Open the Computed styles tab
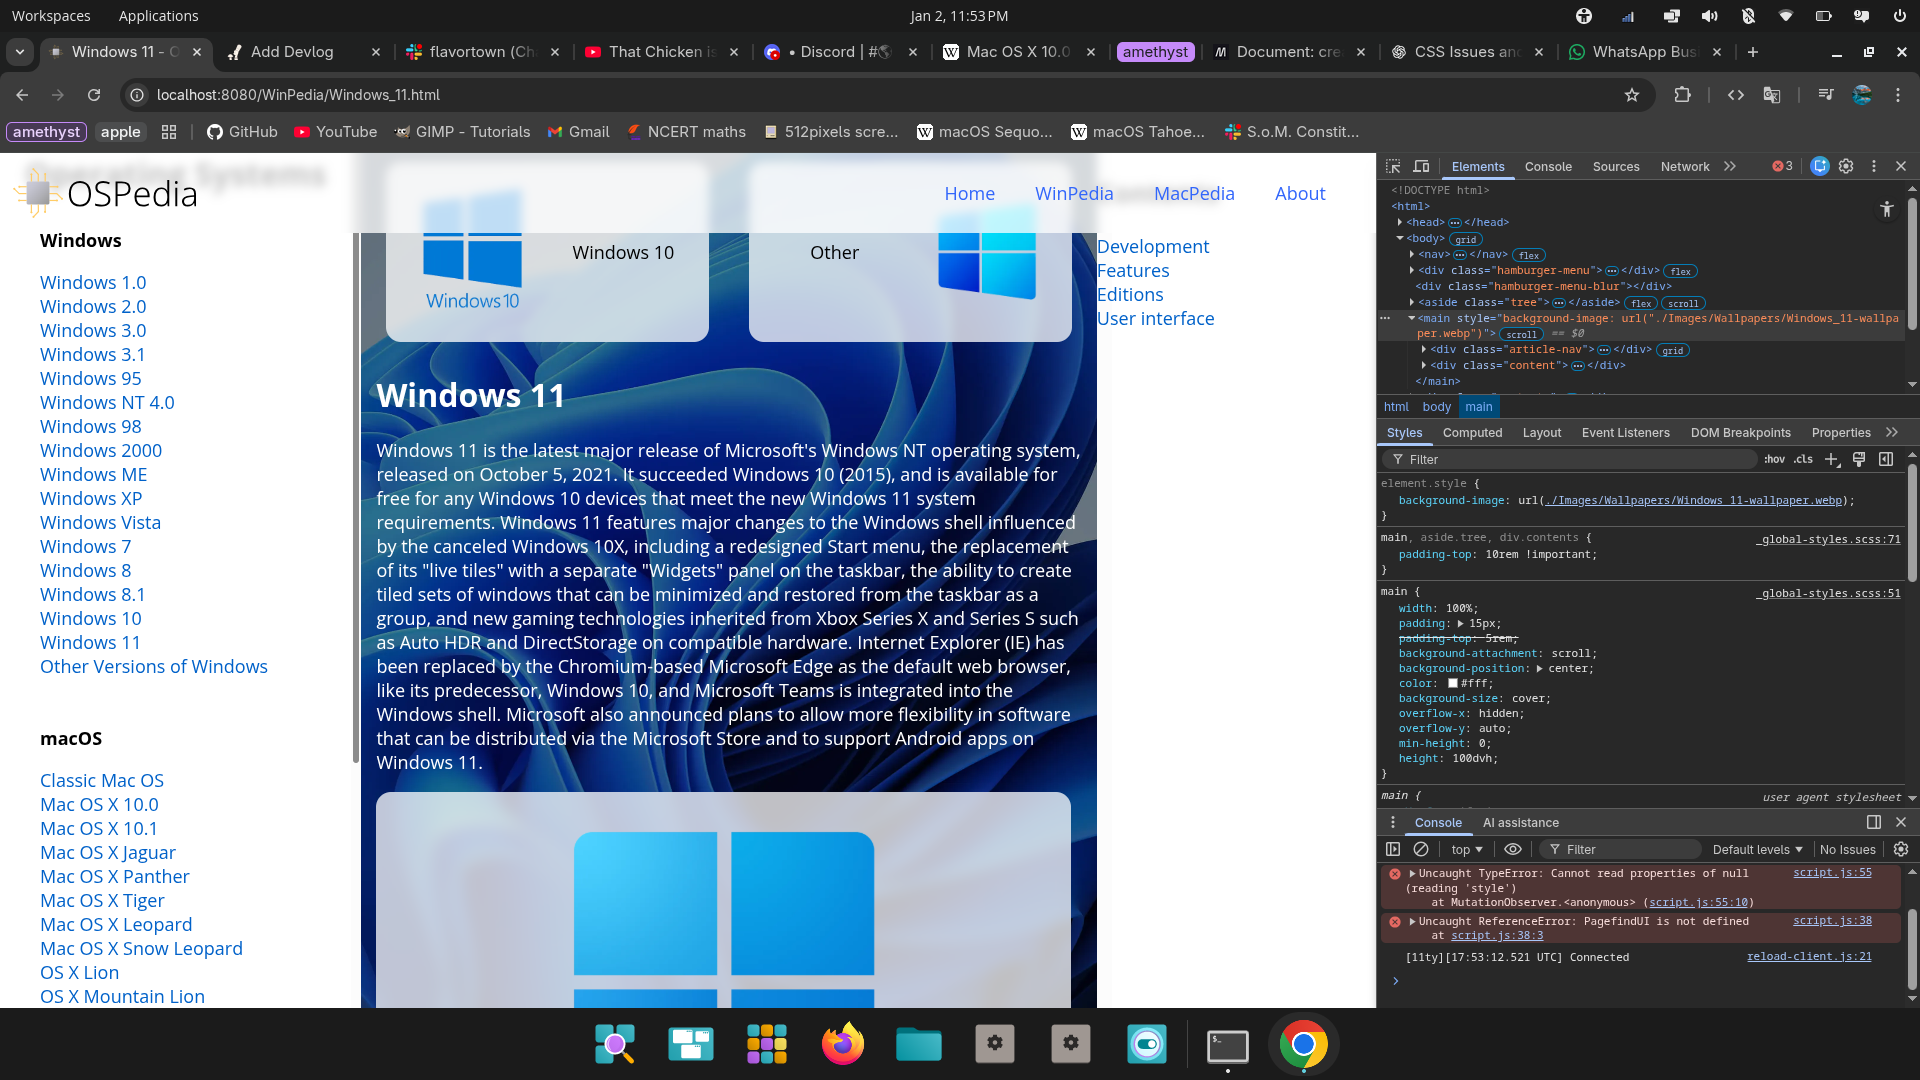1920x1080 pixels. point(1472,432)
